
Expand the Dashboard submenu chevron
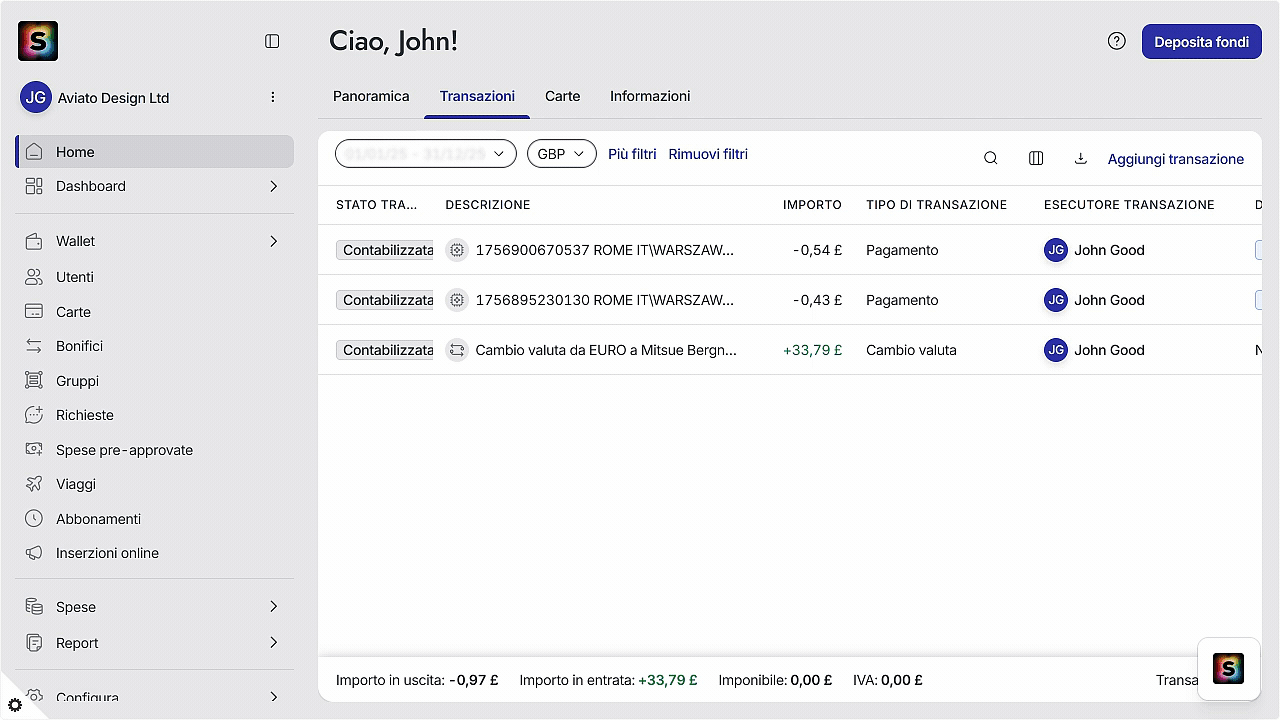(x=274, y=186)
